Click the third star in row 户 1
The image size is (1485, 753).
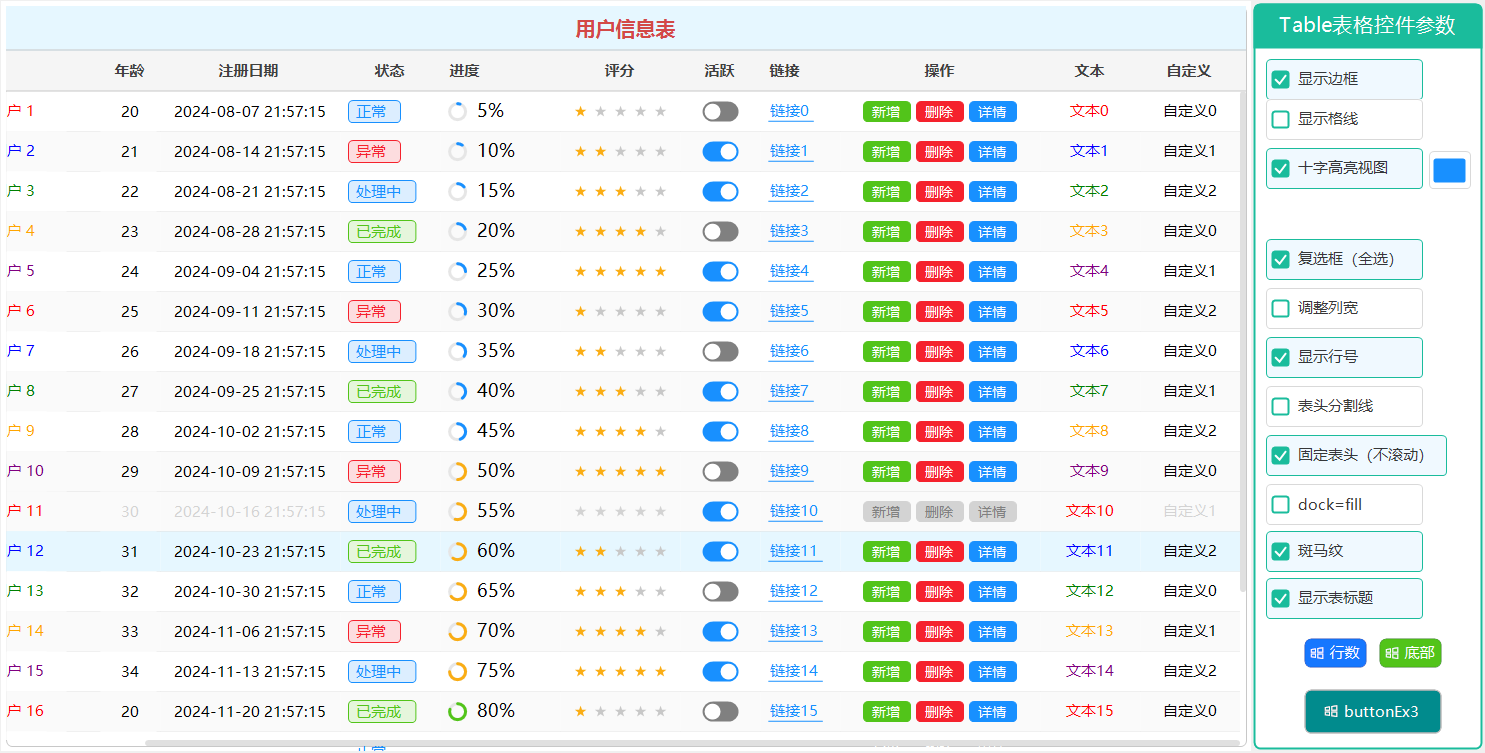tap(620, 111)
